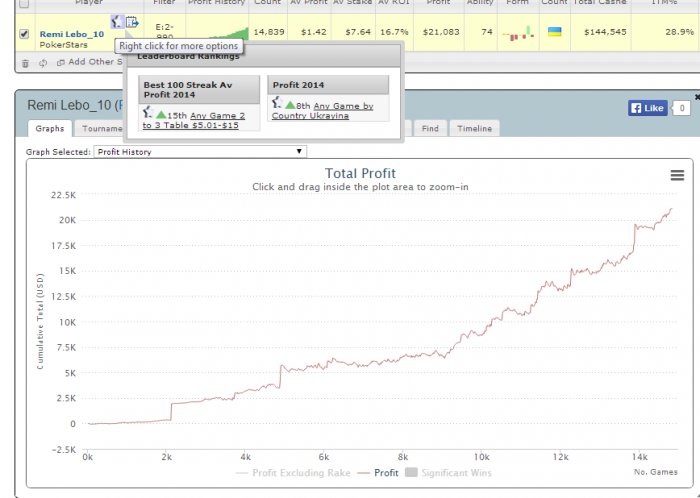Open the Graph Selected dropdown

point(200,151)
